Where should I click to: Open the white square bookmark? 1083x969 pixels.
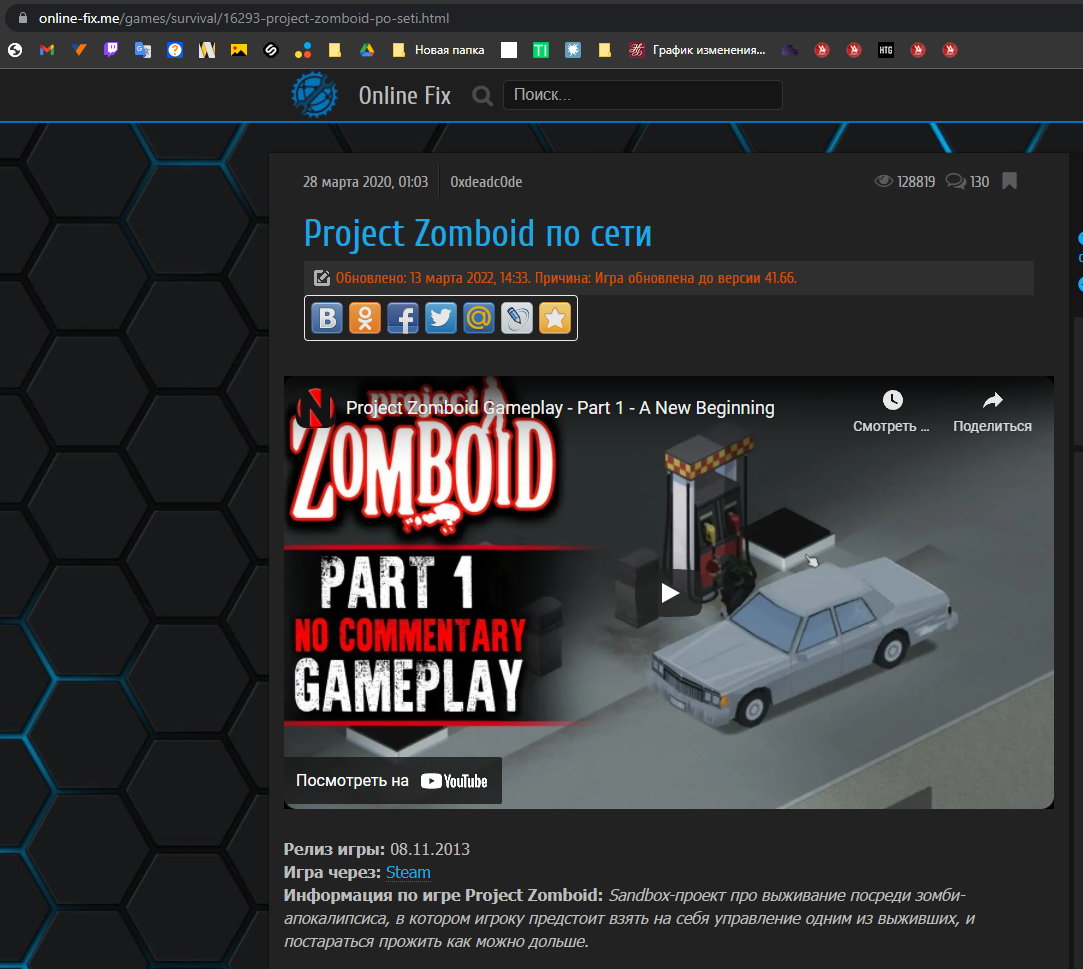click(x=509, y=50)
